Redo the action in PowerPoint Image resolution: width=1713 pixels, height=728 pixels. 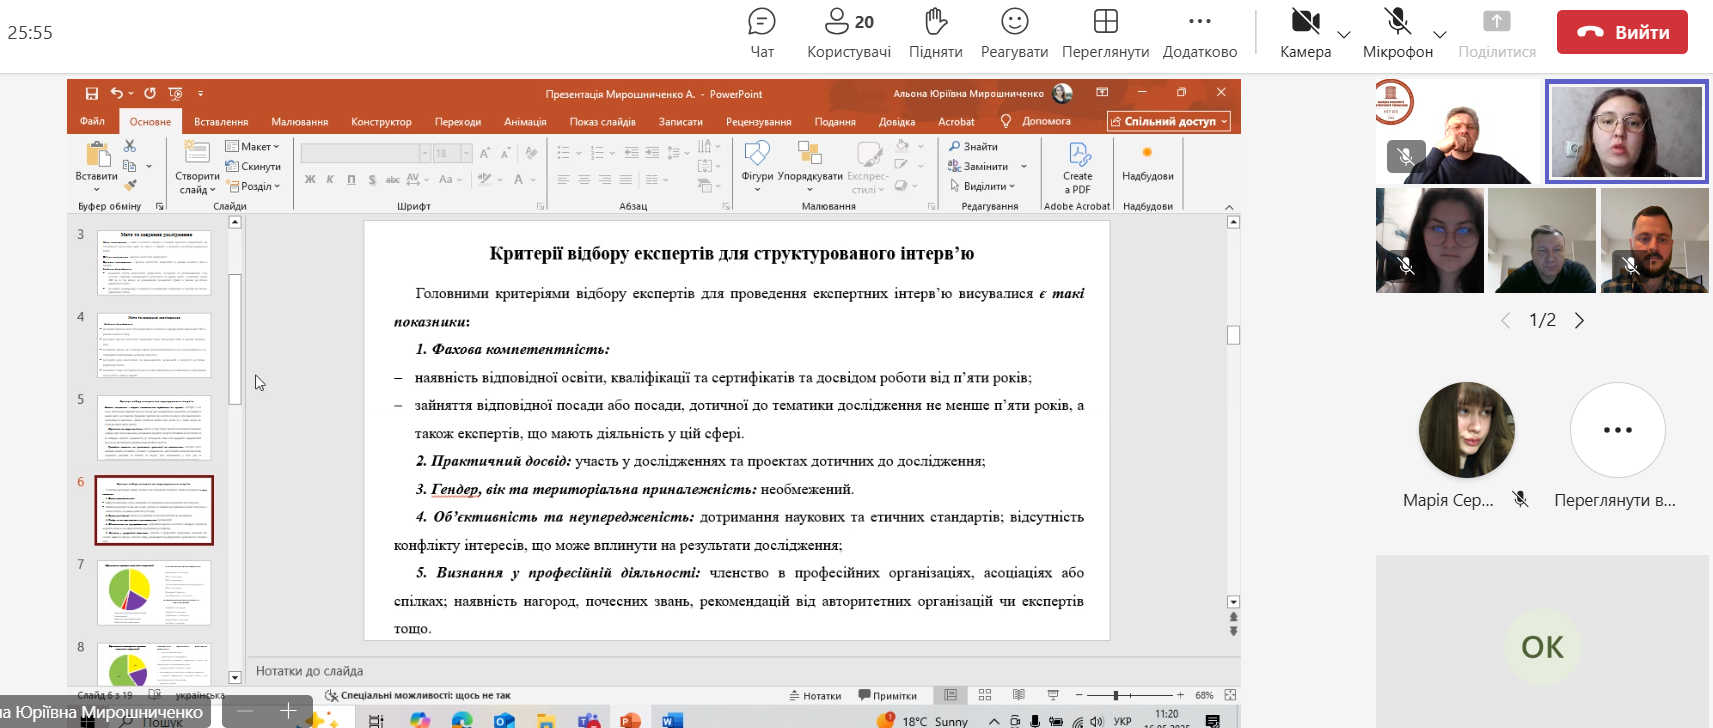click(x=150, y=93)
